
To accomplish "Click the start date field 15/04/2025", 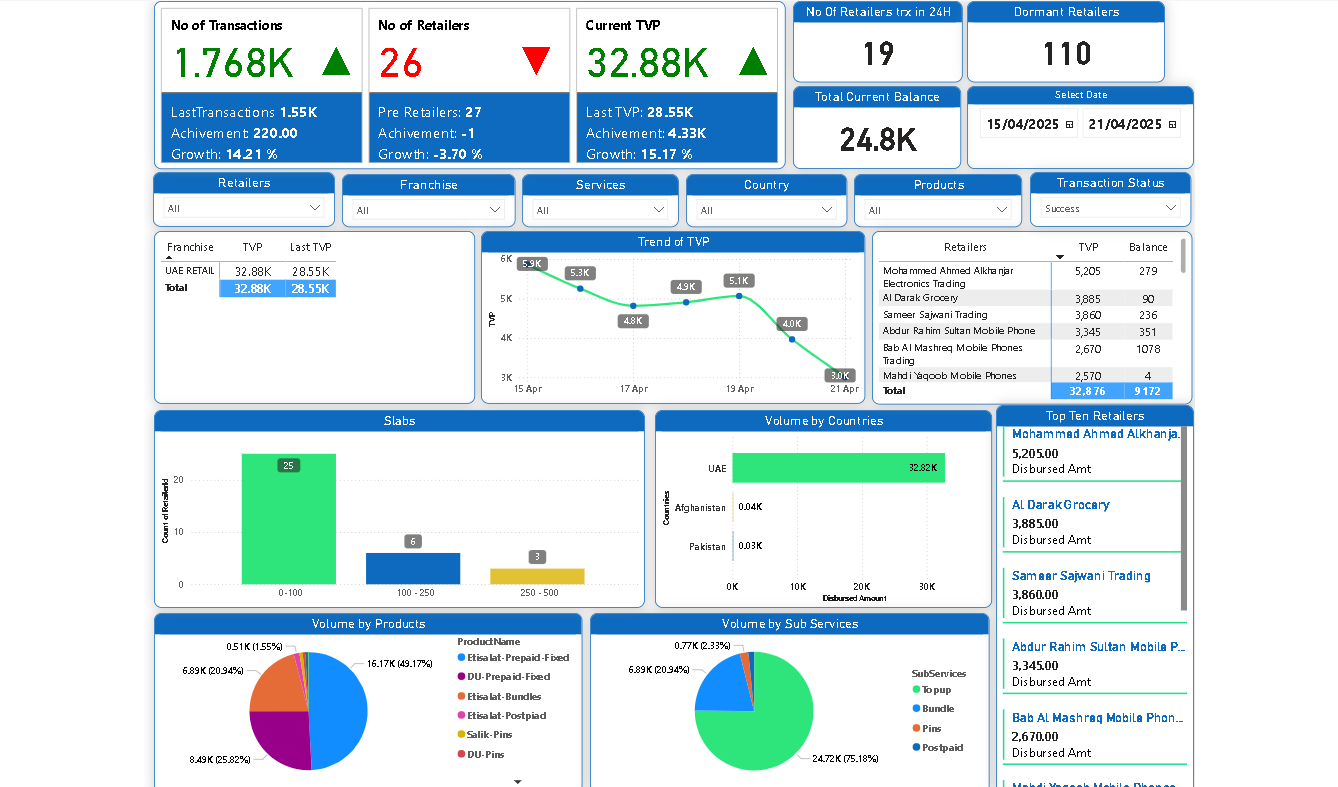I will pyautogui.click(x=1022, y=125).
